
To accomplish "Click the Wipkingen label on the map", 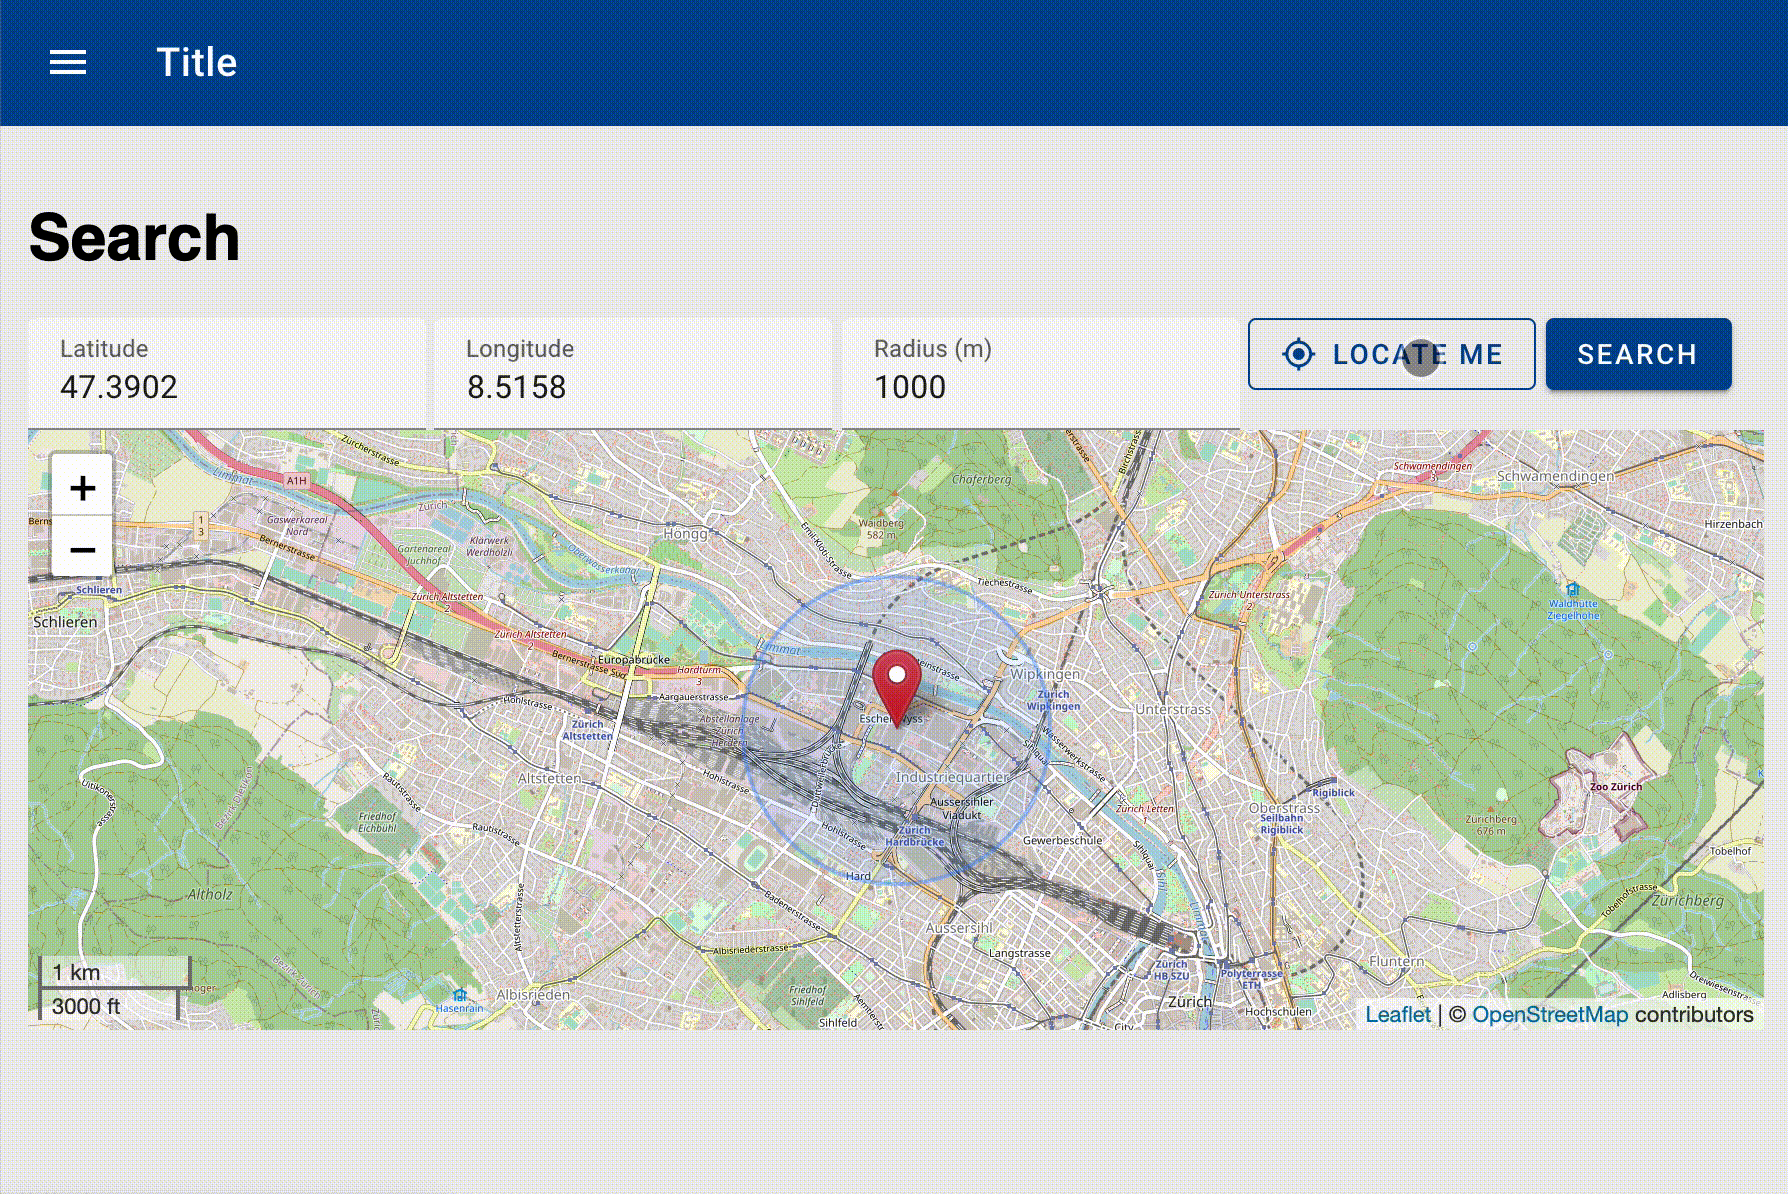I will coord(1044,674).
